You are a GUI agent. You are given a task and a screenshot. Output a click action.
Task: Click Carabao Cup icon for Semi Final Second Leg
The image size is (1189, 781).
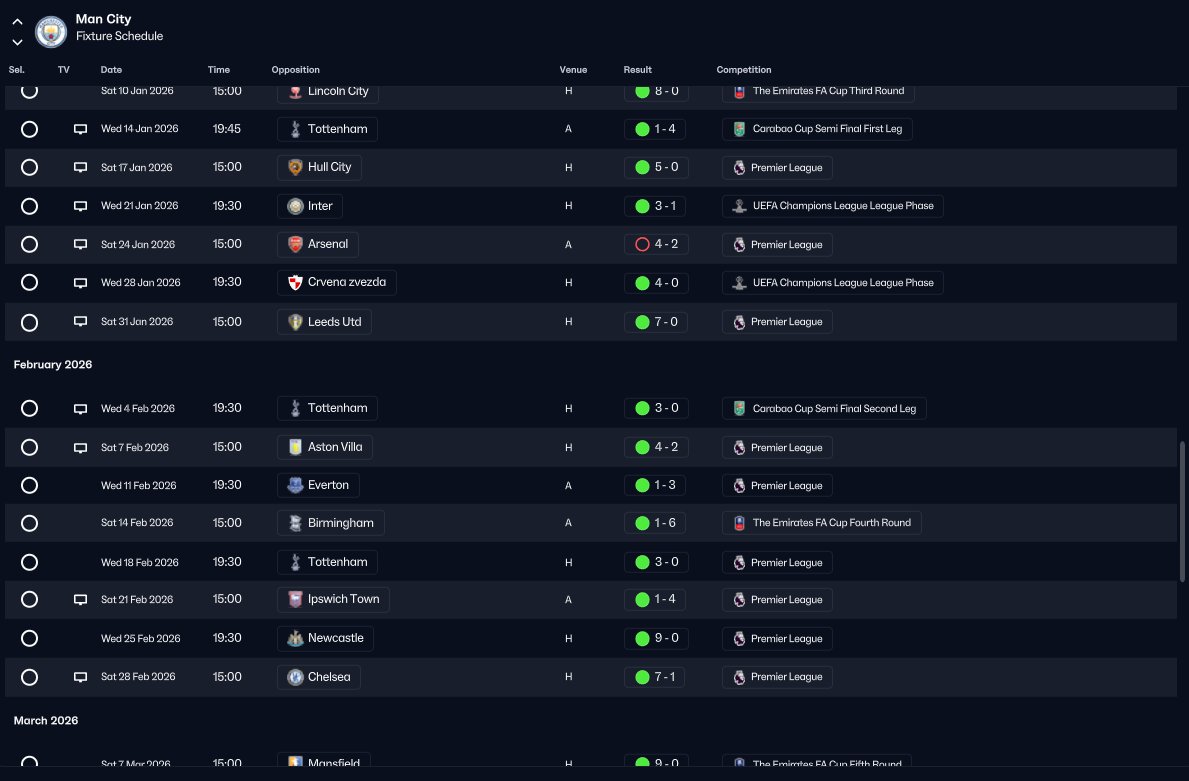tap(739, 409)
